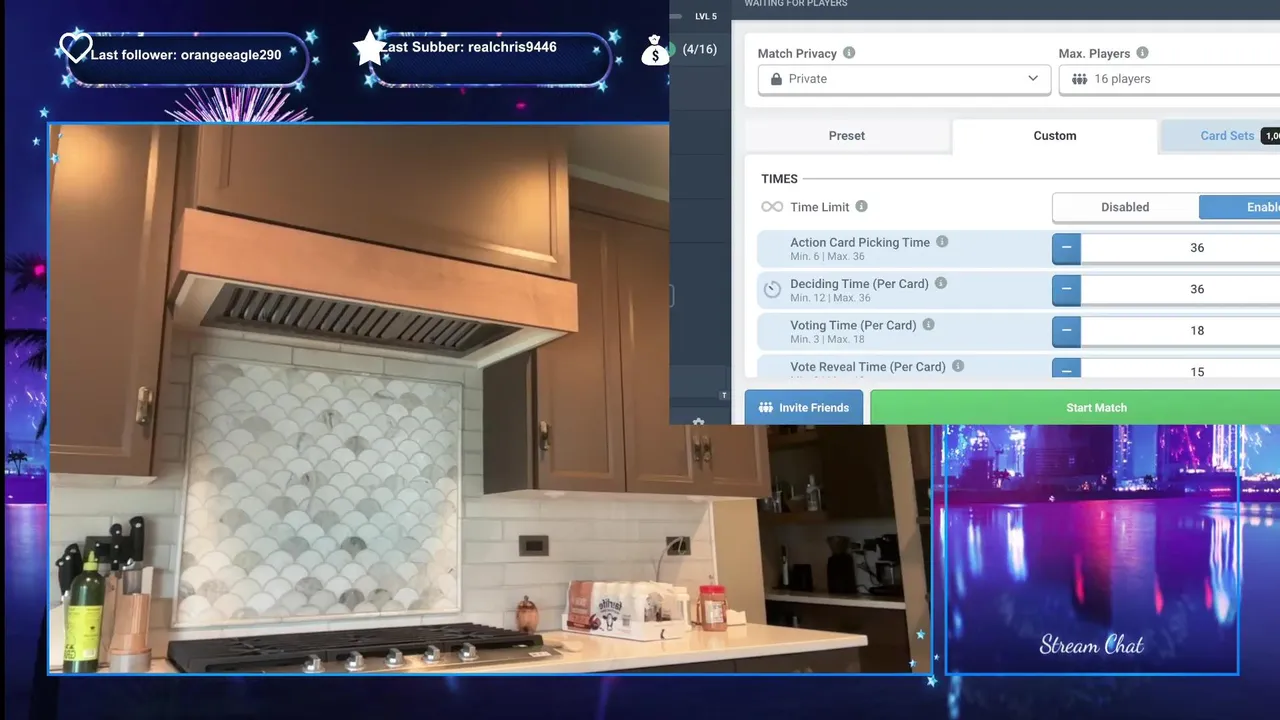Click the Action Card Picking Time value 36
The height and width of the screenshot is (720, 1280).
click(1197, 248)
